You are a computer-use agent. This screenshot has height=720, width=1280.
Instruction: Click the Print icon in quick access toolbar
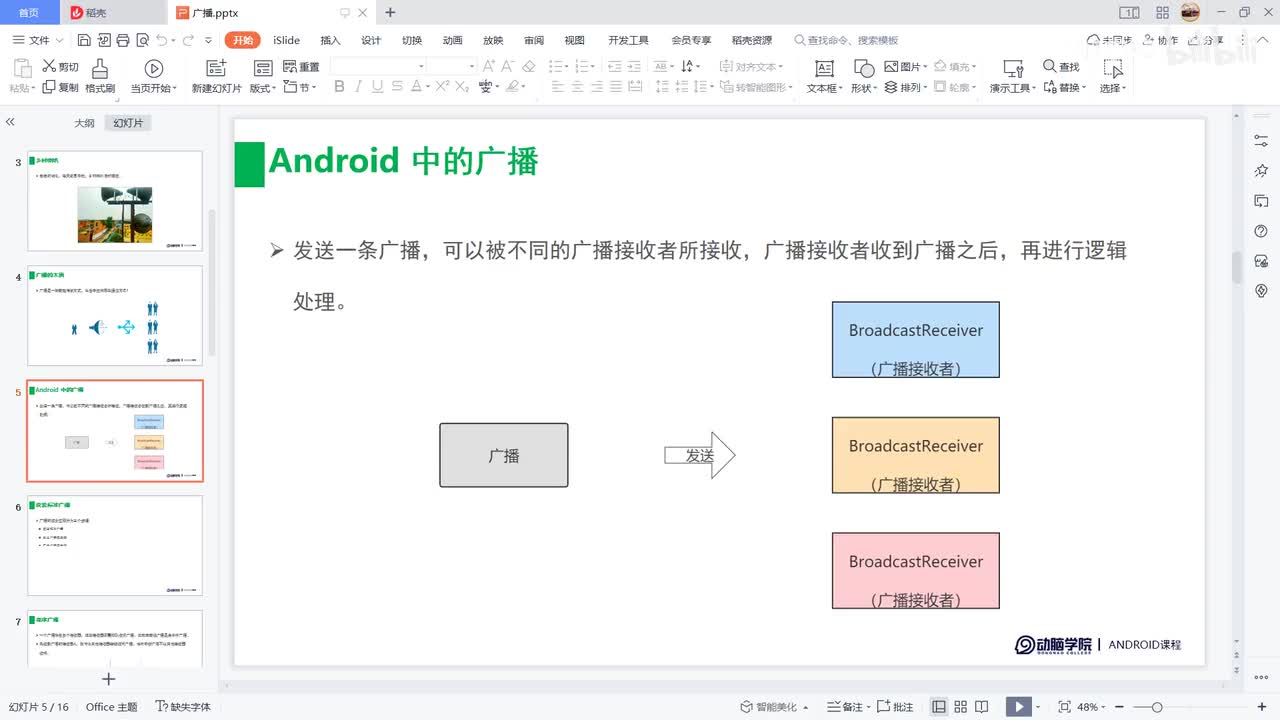pyautogui.click(x=122, y=40)
